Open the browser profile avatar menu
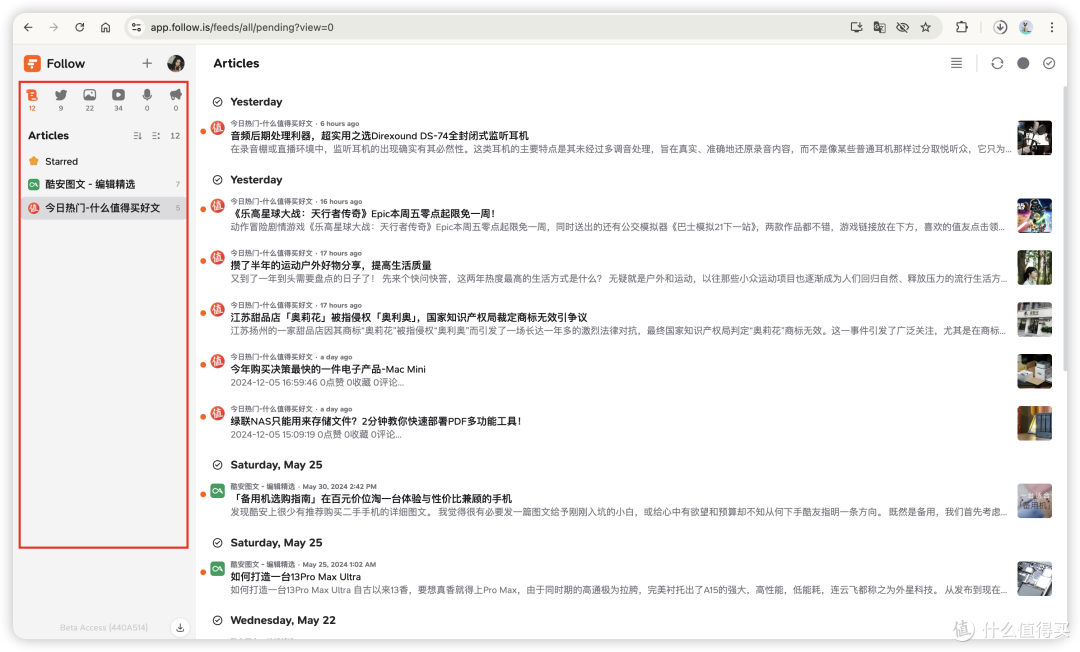Viewport: 1080px width, 652px height. point(1026,27)
